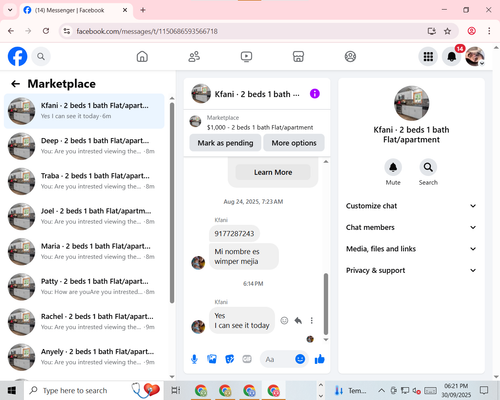Reply to the 'I can see it today' message

pyautogui.click(x=298, y=320)
